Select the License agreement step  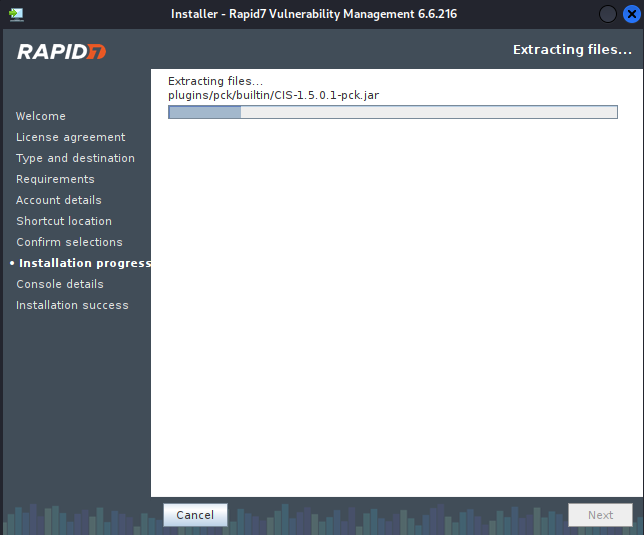tap(71, 137)
